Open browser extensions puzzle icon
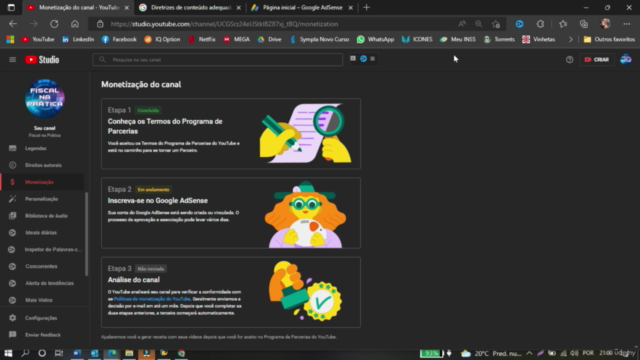The height and width of the screenshot is (360, 640). [540, 24]
